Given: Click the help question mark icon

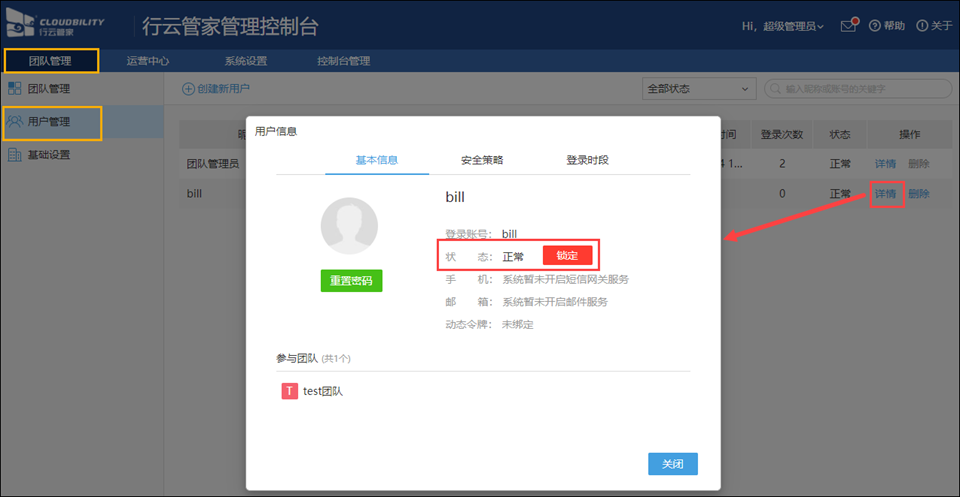Looking at the screenshot, I should click(874, 26).
